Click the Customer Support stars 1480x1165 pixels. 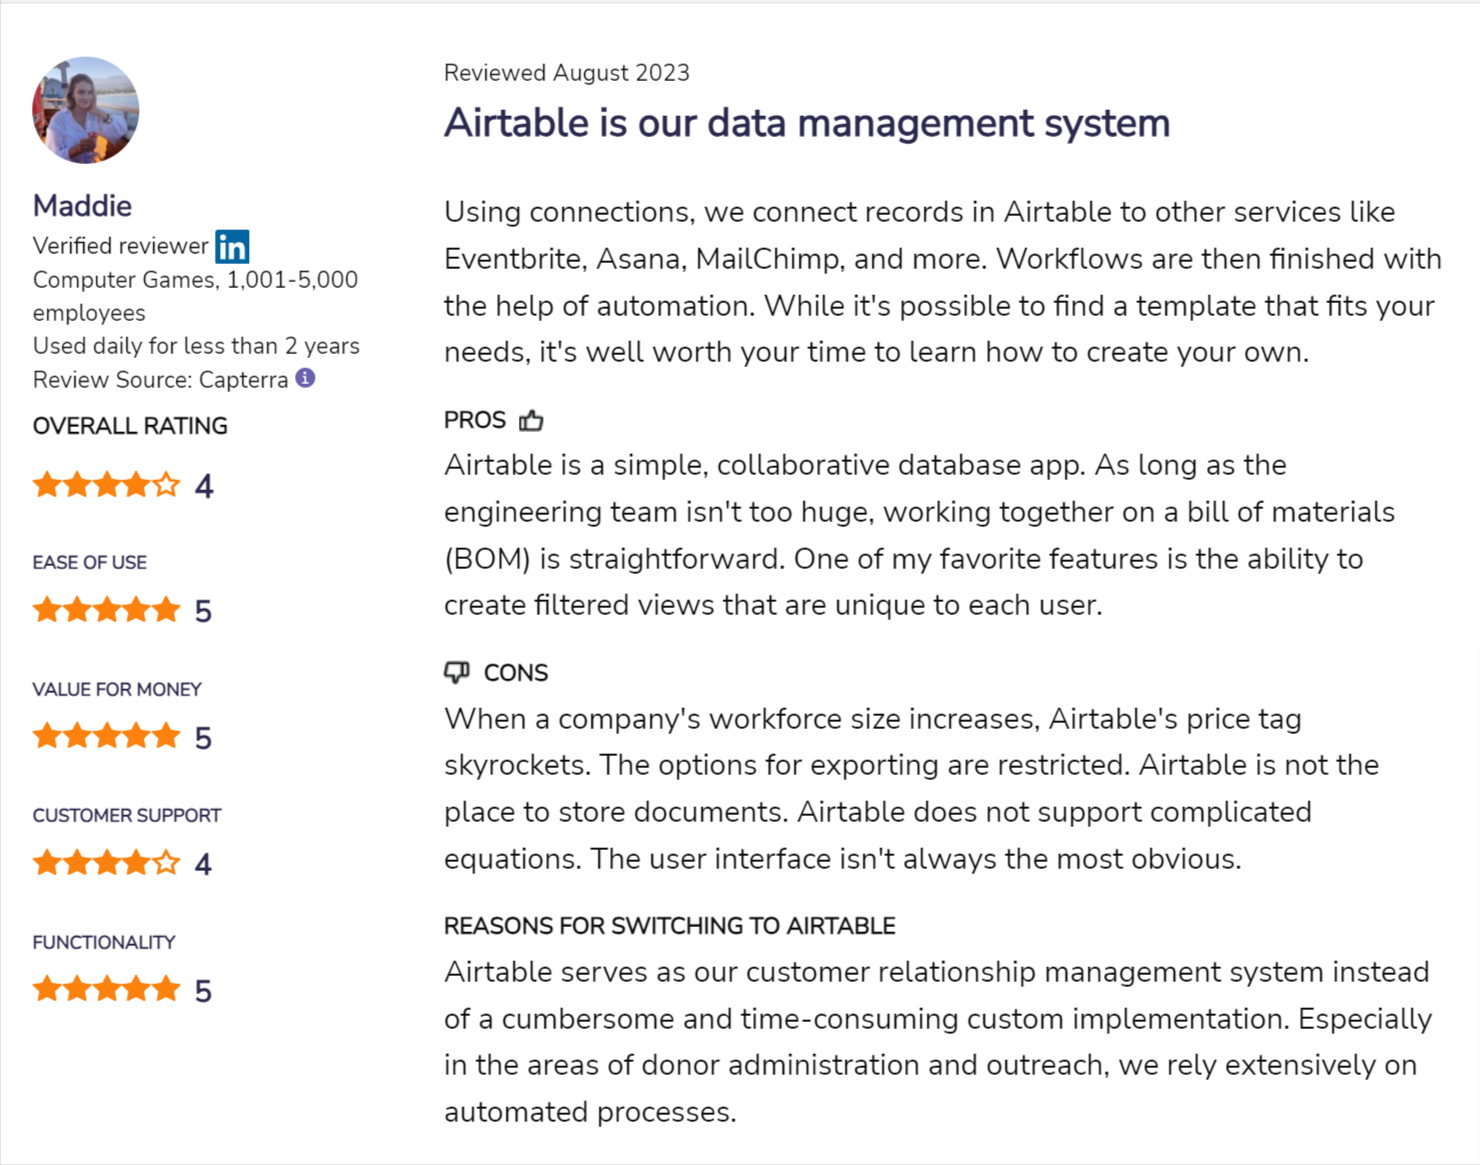106,863
